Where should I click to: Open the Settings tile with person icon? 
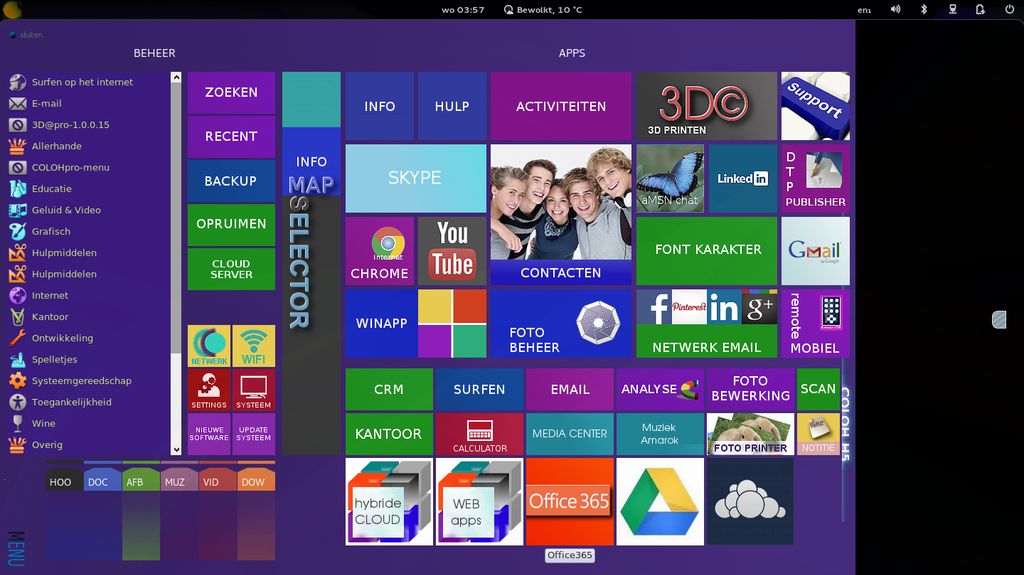pos(209,390)
